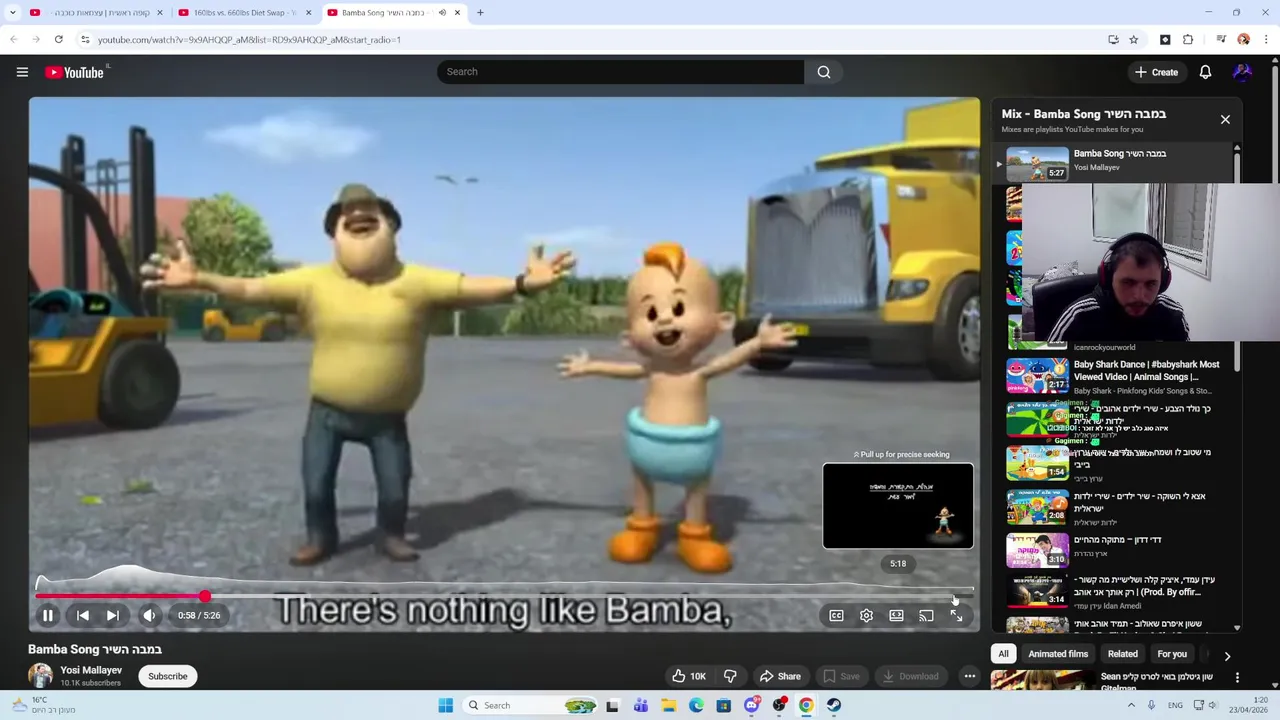
Task: Open browser media controls icon
Action: [1221, 40]
